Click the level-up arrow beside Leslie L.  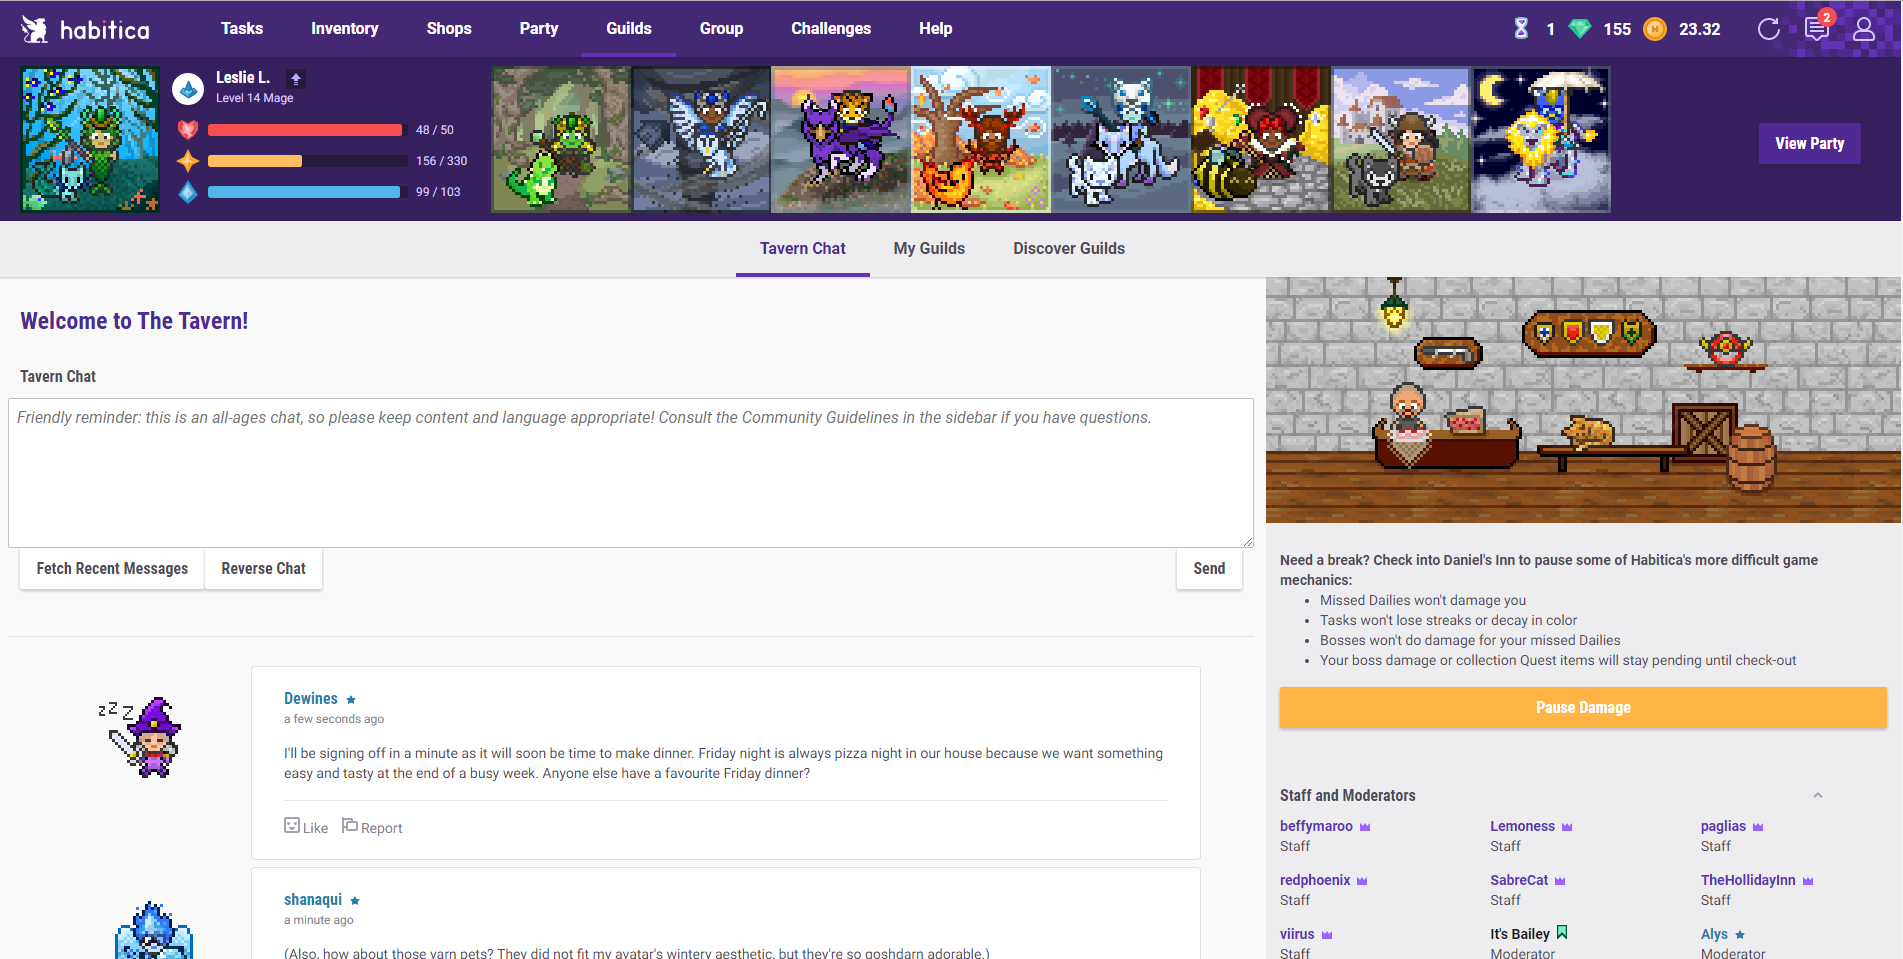(x=296, y=78)
